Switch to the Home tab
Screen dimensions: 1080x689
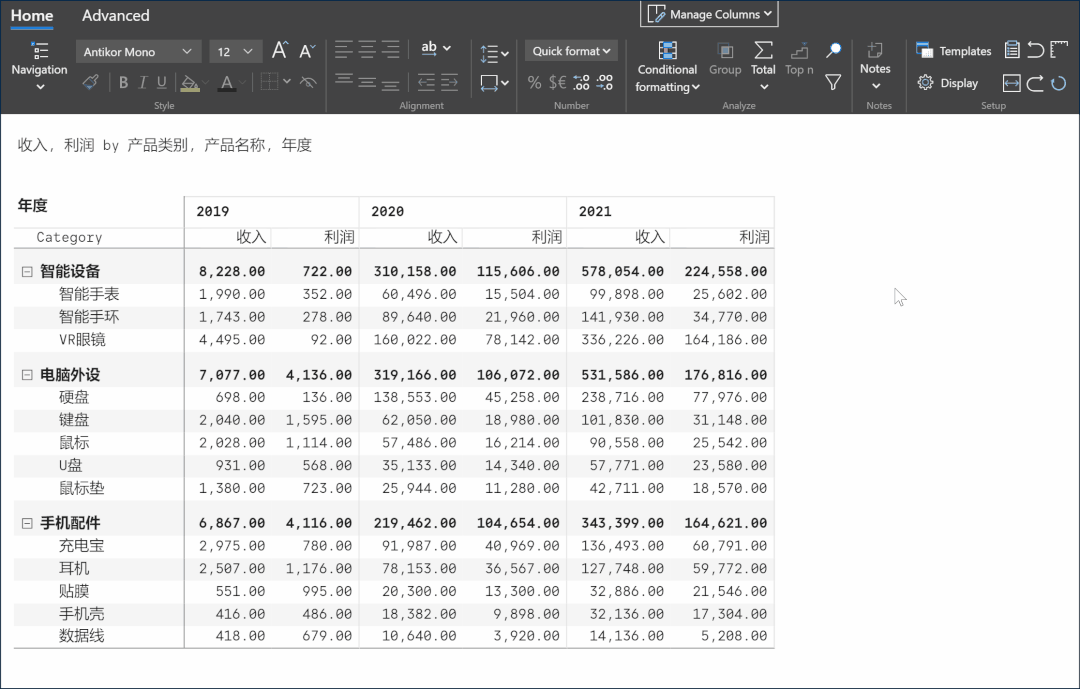32,15
